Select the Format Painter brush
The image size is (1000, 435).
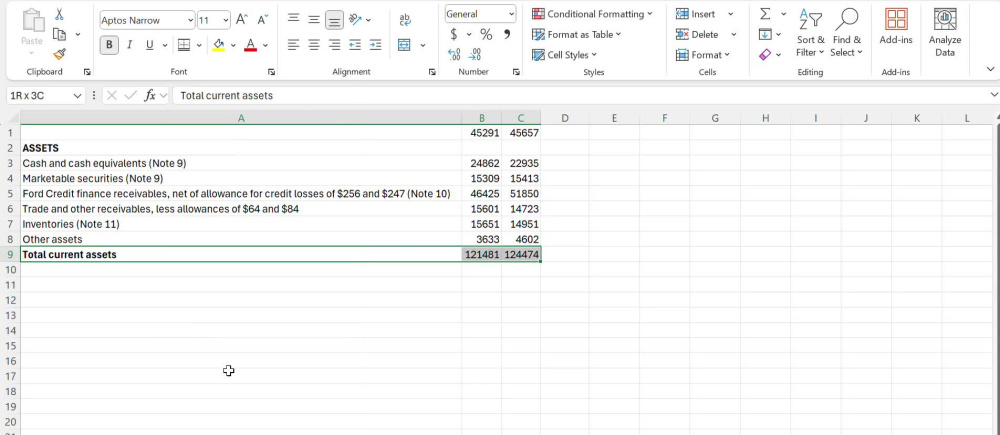point(59,54)
